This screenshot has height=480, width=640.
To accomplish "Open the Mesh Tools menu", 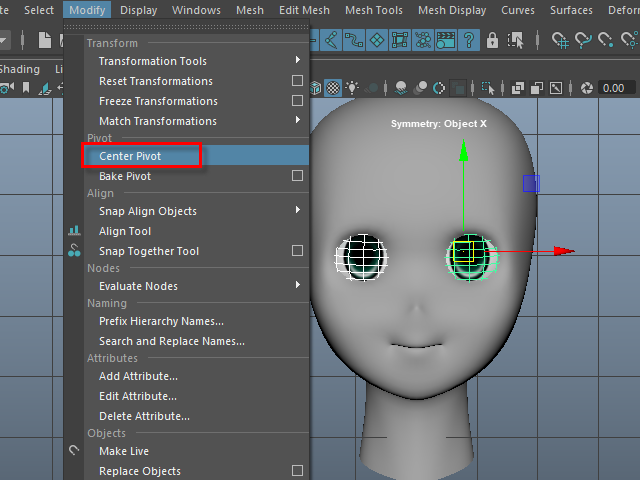I will [x=373, y=10].
